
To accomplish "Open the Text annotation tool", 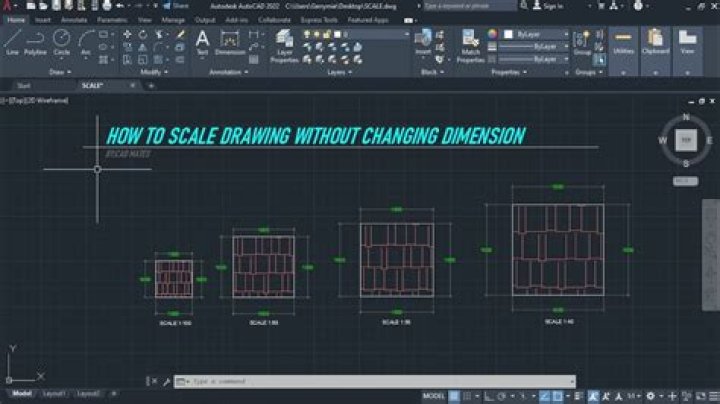I will (202, 42).
